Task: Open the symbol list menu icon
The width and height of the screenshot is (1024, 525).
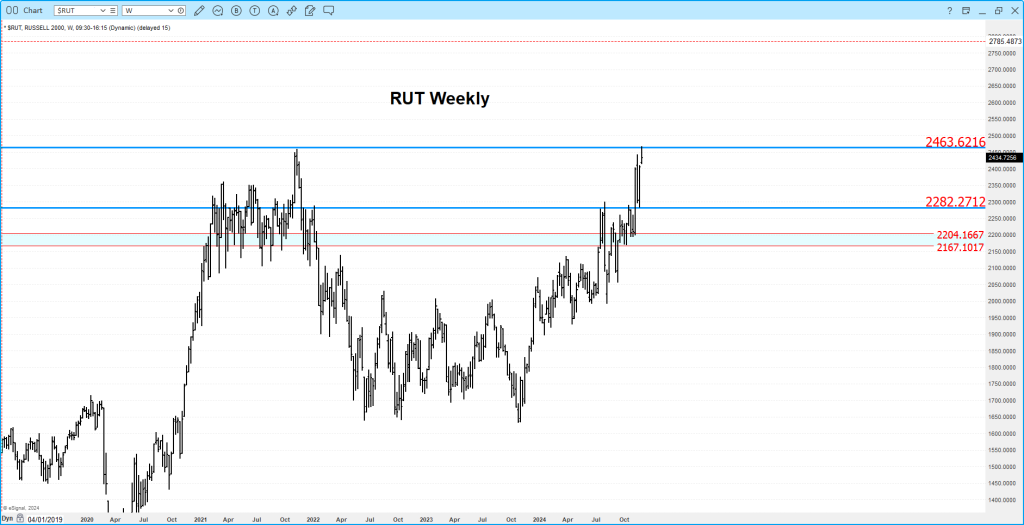Action: (113, 10)
